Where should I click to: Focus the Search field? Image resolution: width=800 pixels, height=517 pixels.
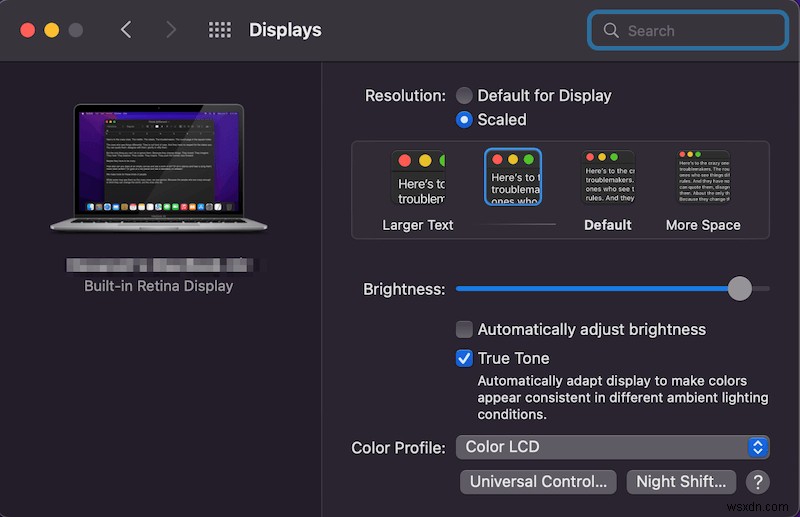click(688, 31)
